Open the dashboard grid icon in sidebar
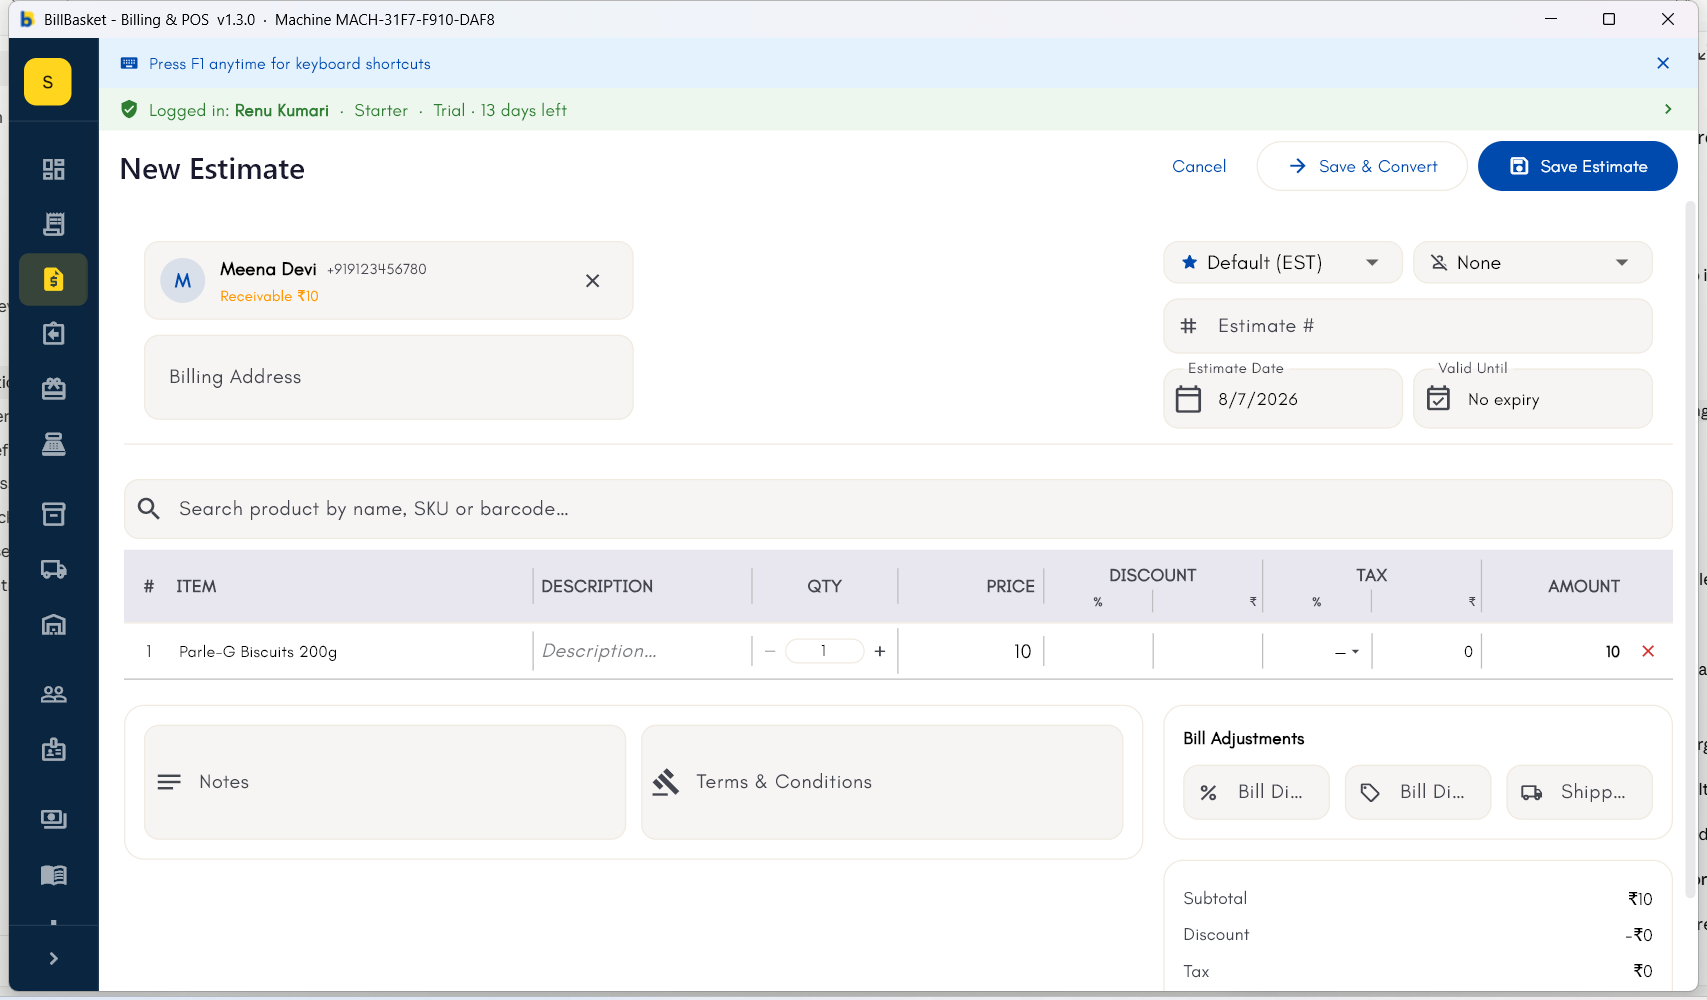Viewport: 1707px width, 1000px height. tap(53, 169)
